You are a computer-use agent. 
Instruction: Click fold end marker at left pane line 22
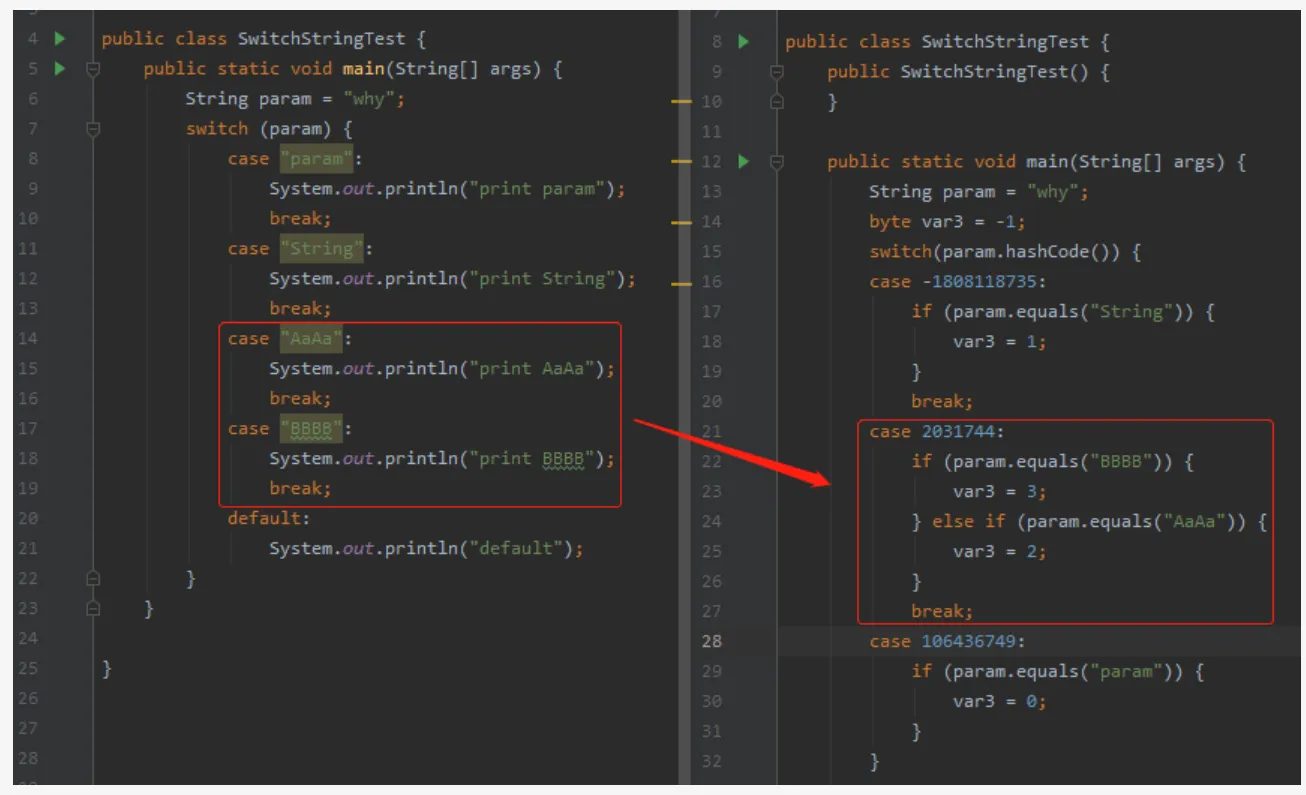click(93, 578)
